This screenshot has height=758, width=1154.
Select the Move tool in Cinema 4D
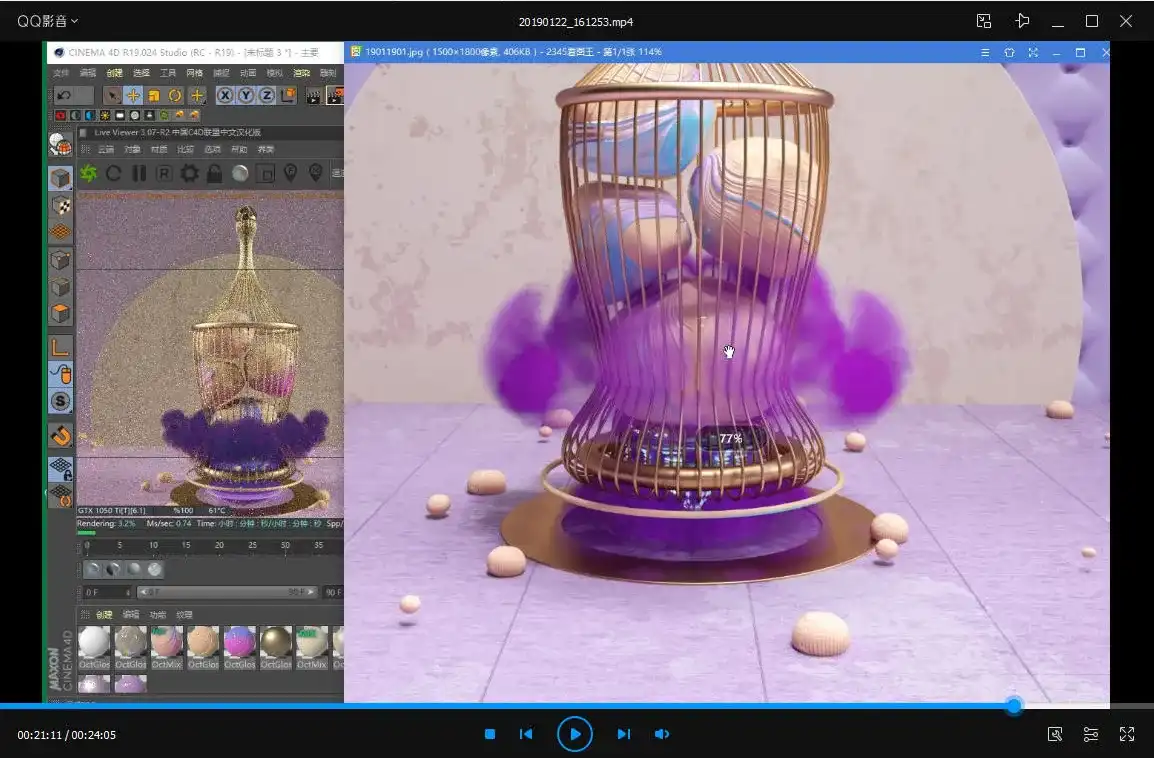[133, 95]
